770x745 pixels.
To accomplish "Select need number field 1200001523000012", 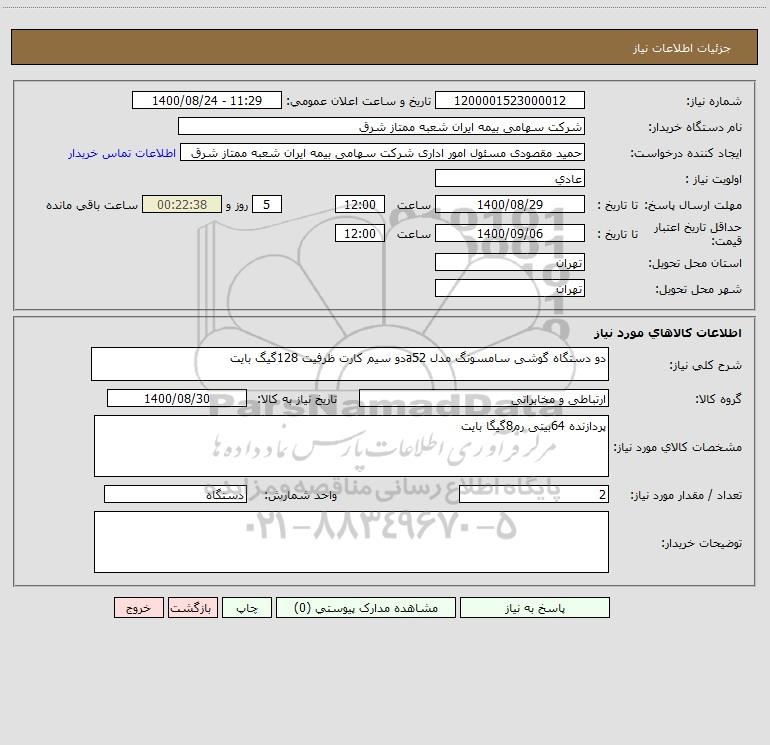I will point(510,100).
